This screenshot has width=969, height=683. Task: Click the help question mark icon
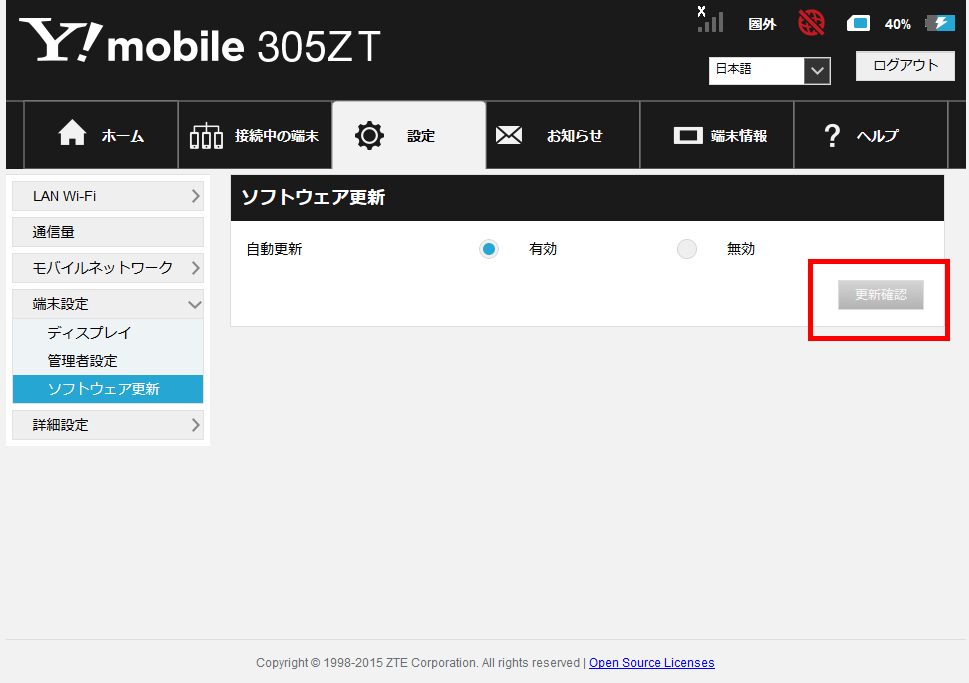click(832, 135)
